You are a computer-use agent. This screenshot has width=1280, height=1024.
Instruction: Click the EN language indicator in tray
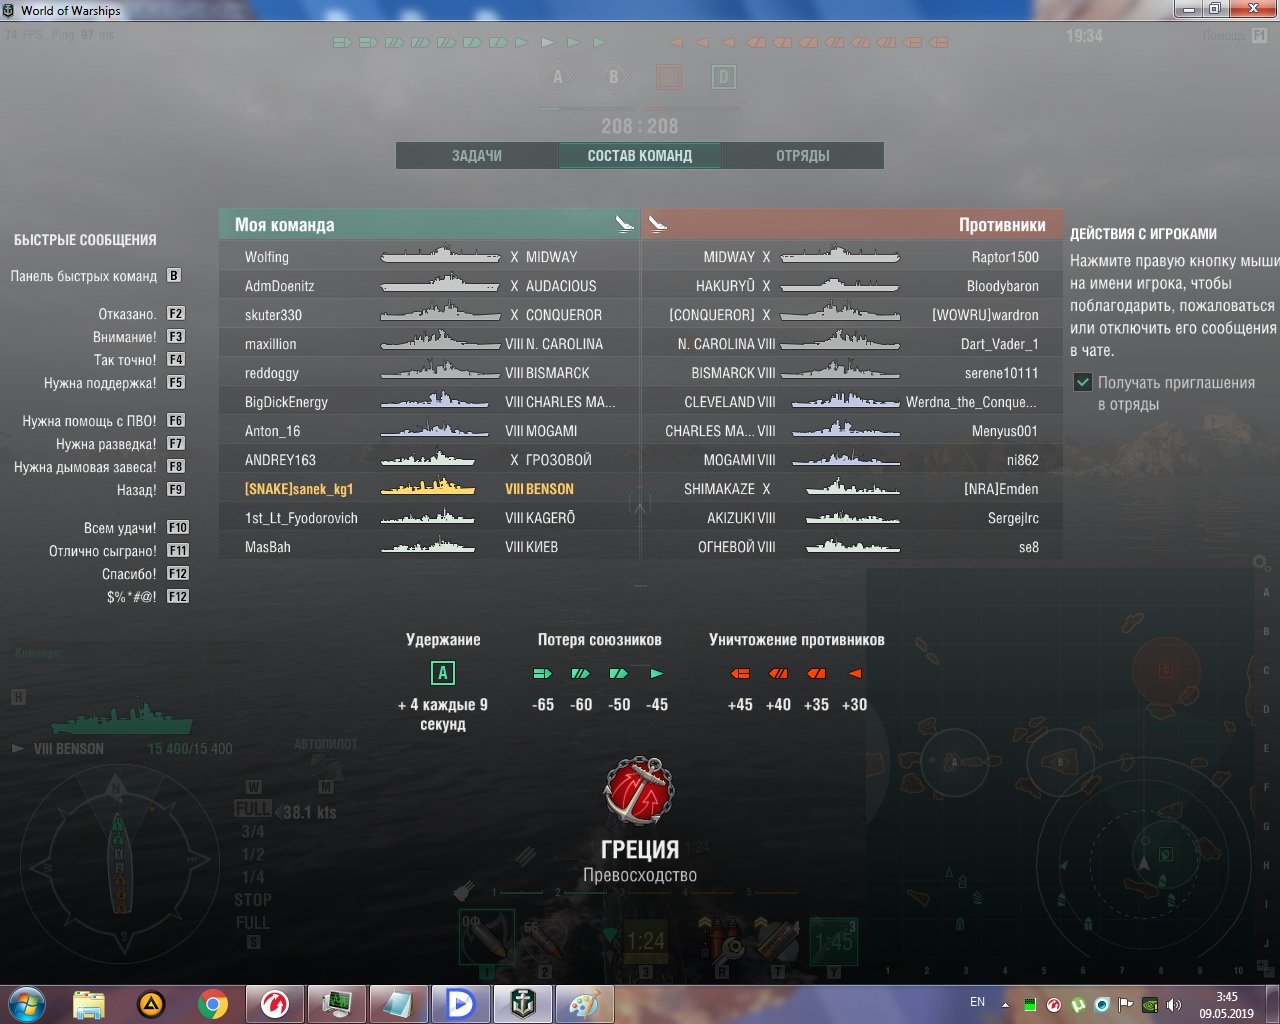tap(978, 1002)
